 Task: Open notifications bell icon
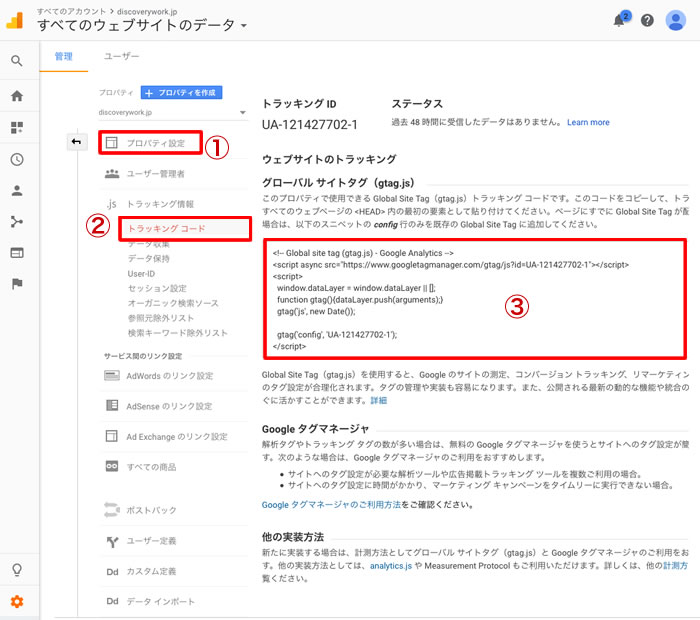coord(620,21)
